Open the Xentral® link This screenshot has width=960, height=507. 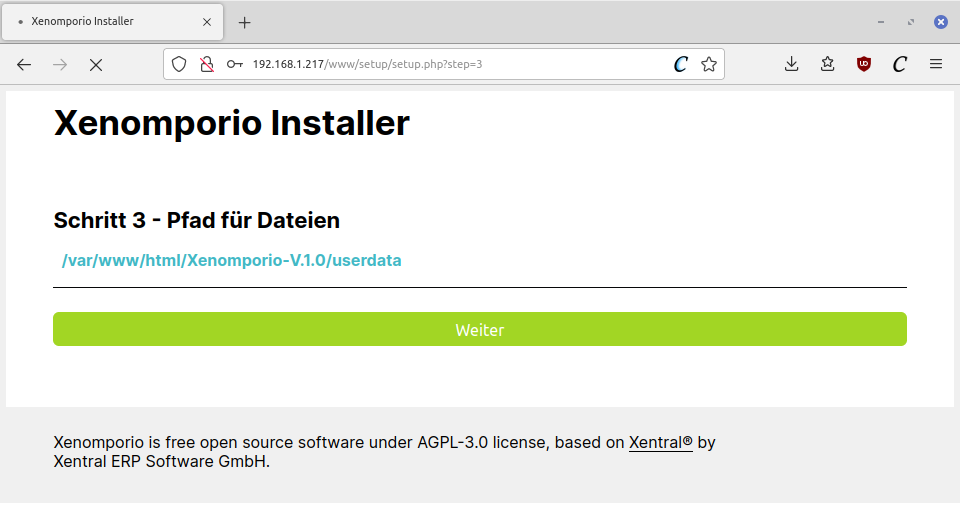(x=660, y=443)
